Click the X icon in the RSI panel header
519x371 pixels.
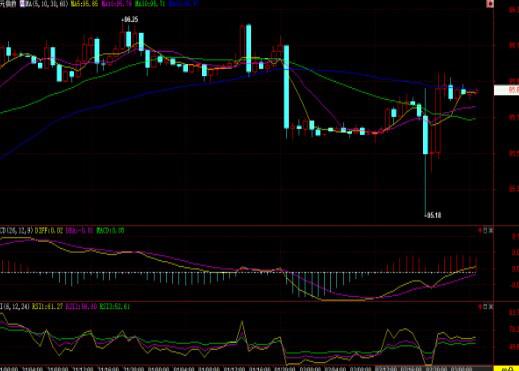click(491, 307)
